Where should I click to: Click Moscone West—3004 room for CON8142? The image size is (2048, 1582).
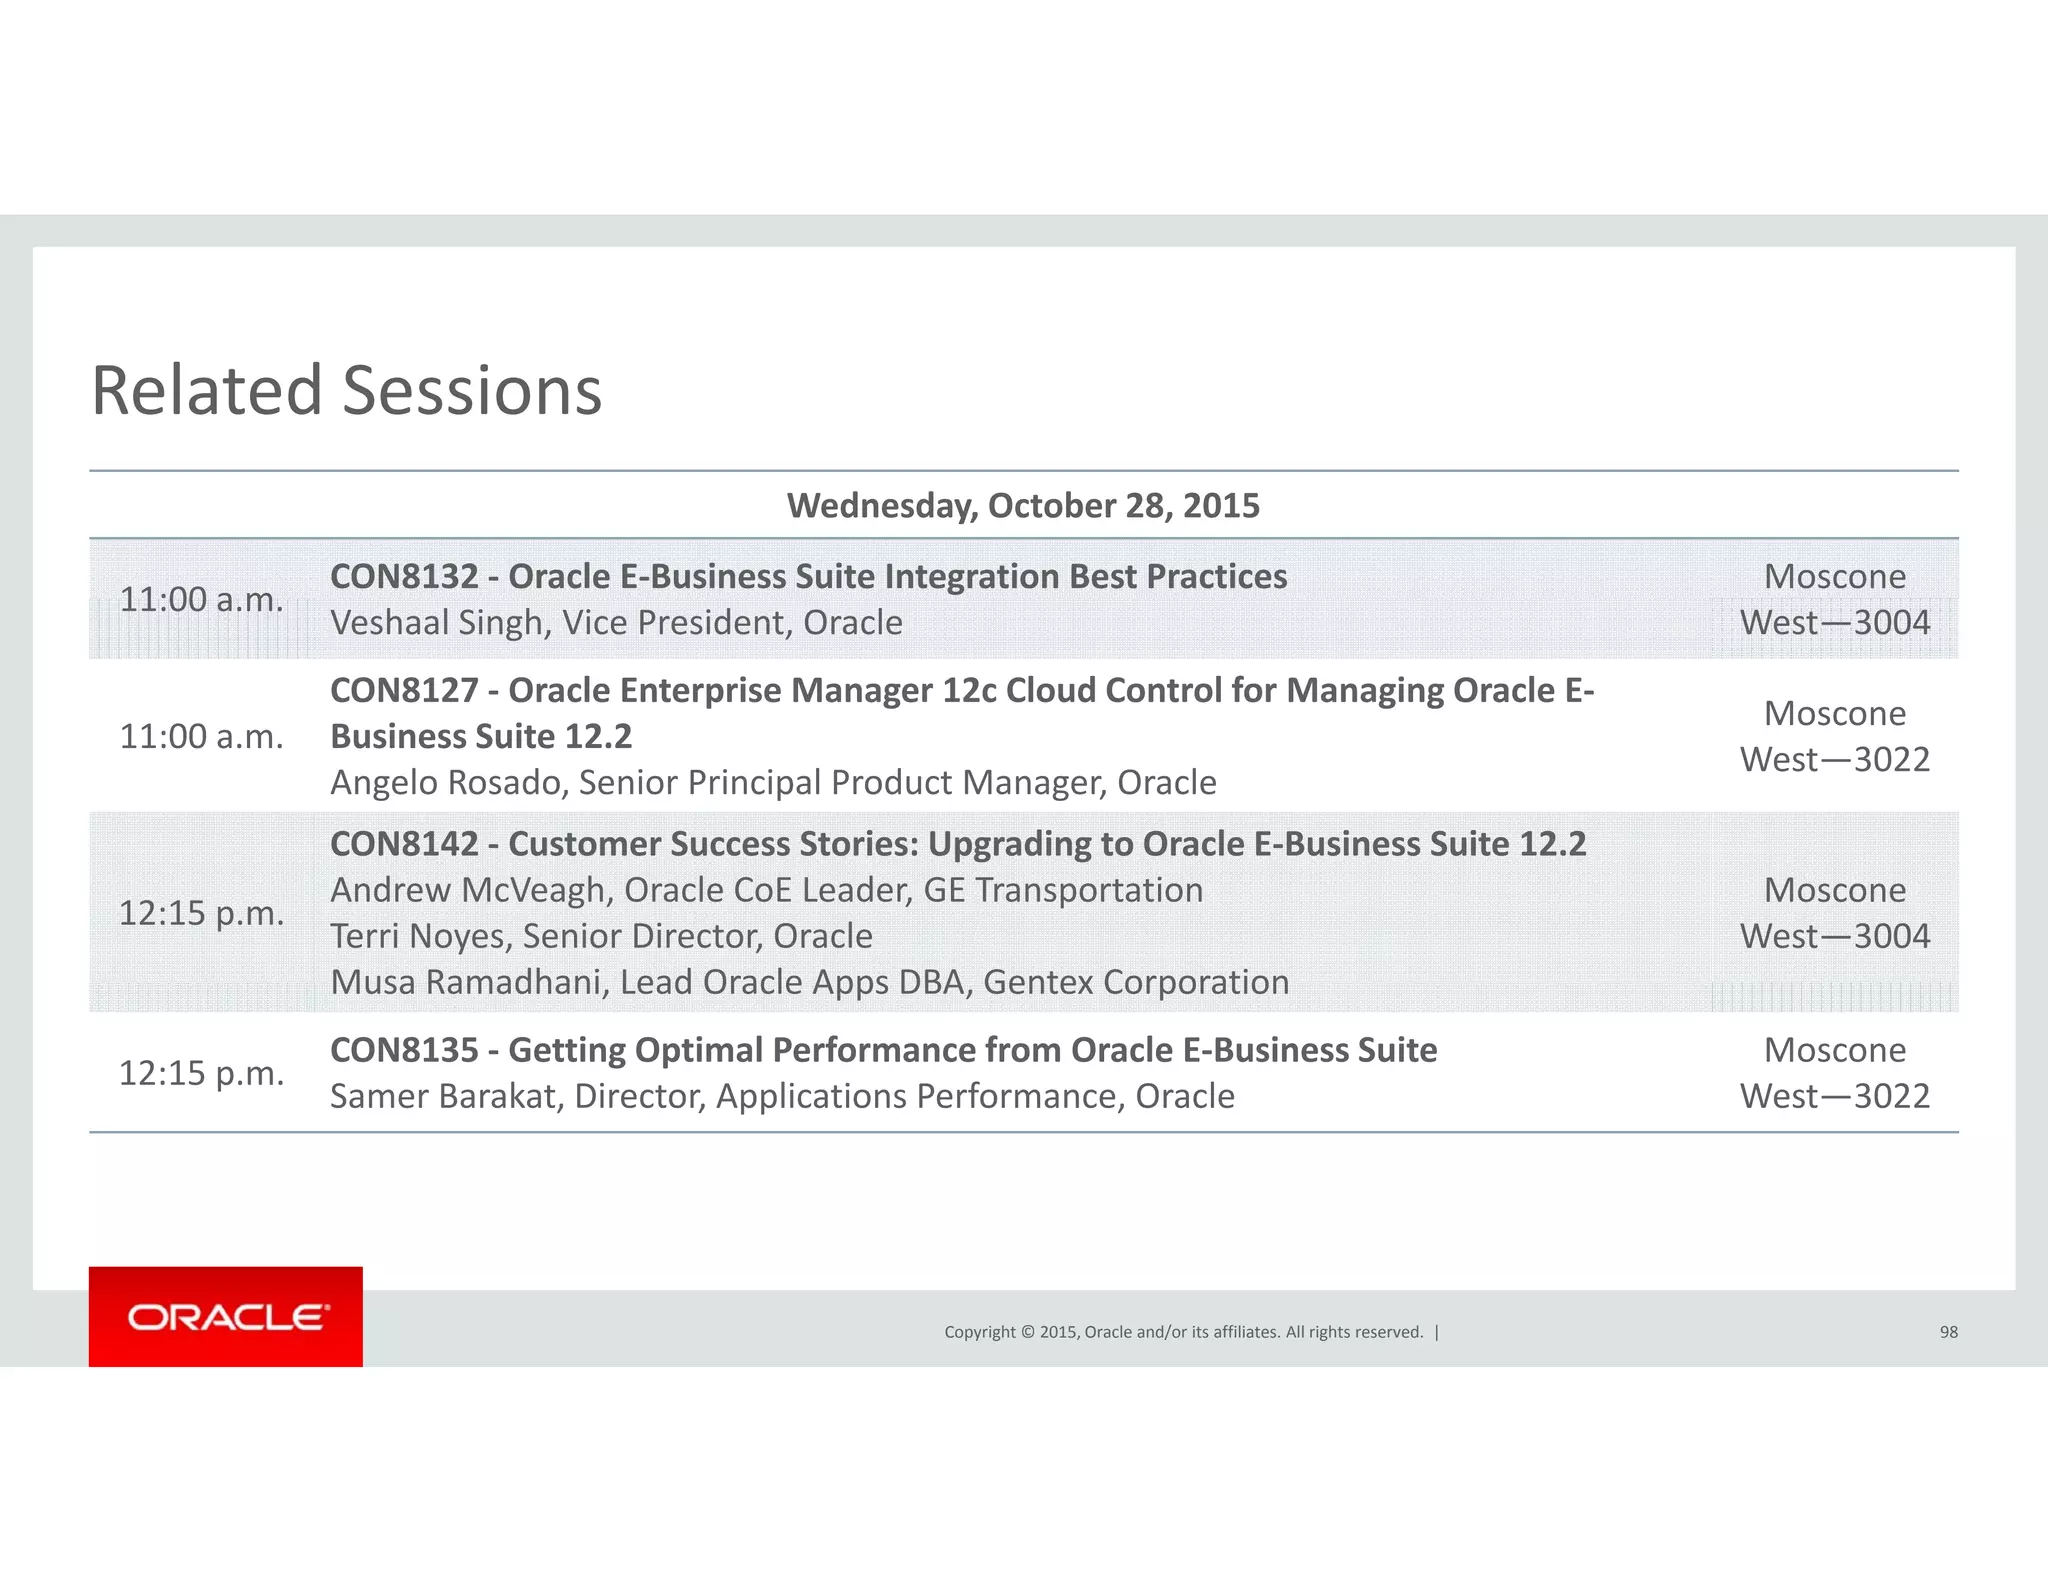[x=1835, y=913]
